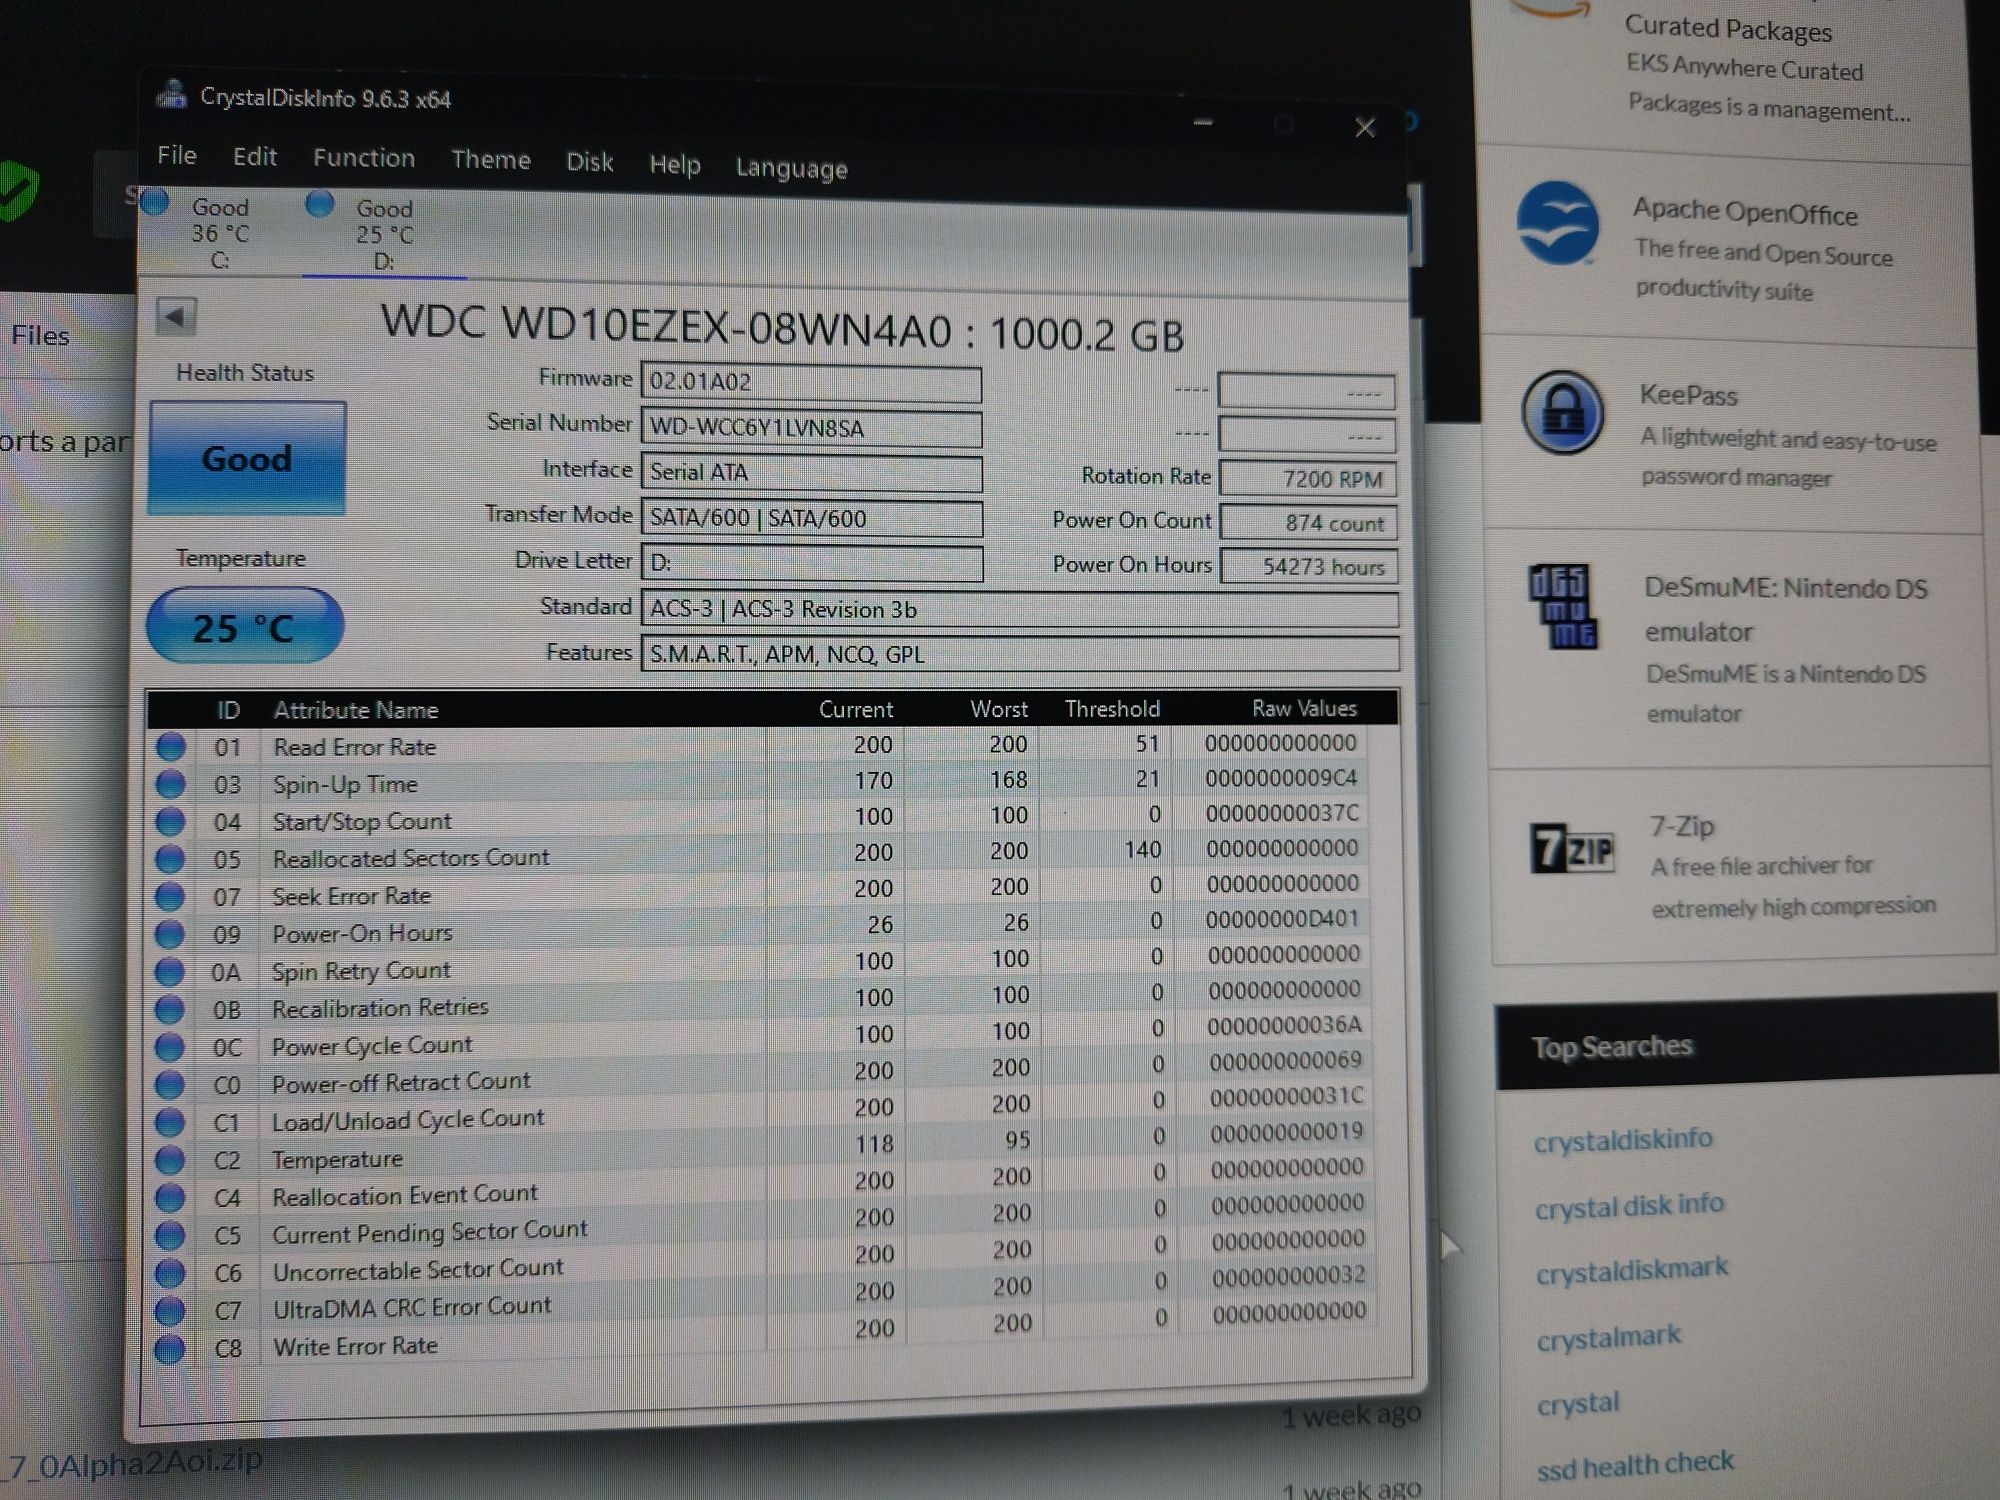Click status icon for Start/Stop Count
Image resolution: width=2000 pixels, height=1500 pixels.
click(170, 821)
